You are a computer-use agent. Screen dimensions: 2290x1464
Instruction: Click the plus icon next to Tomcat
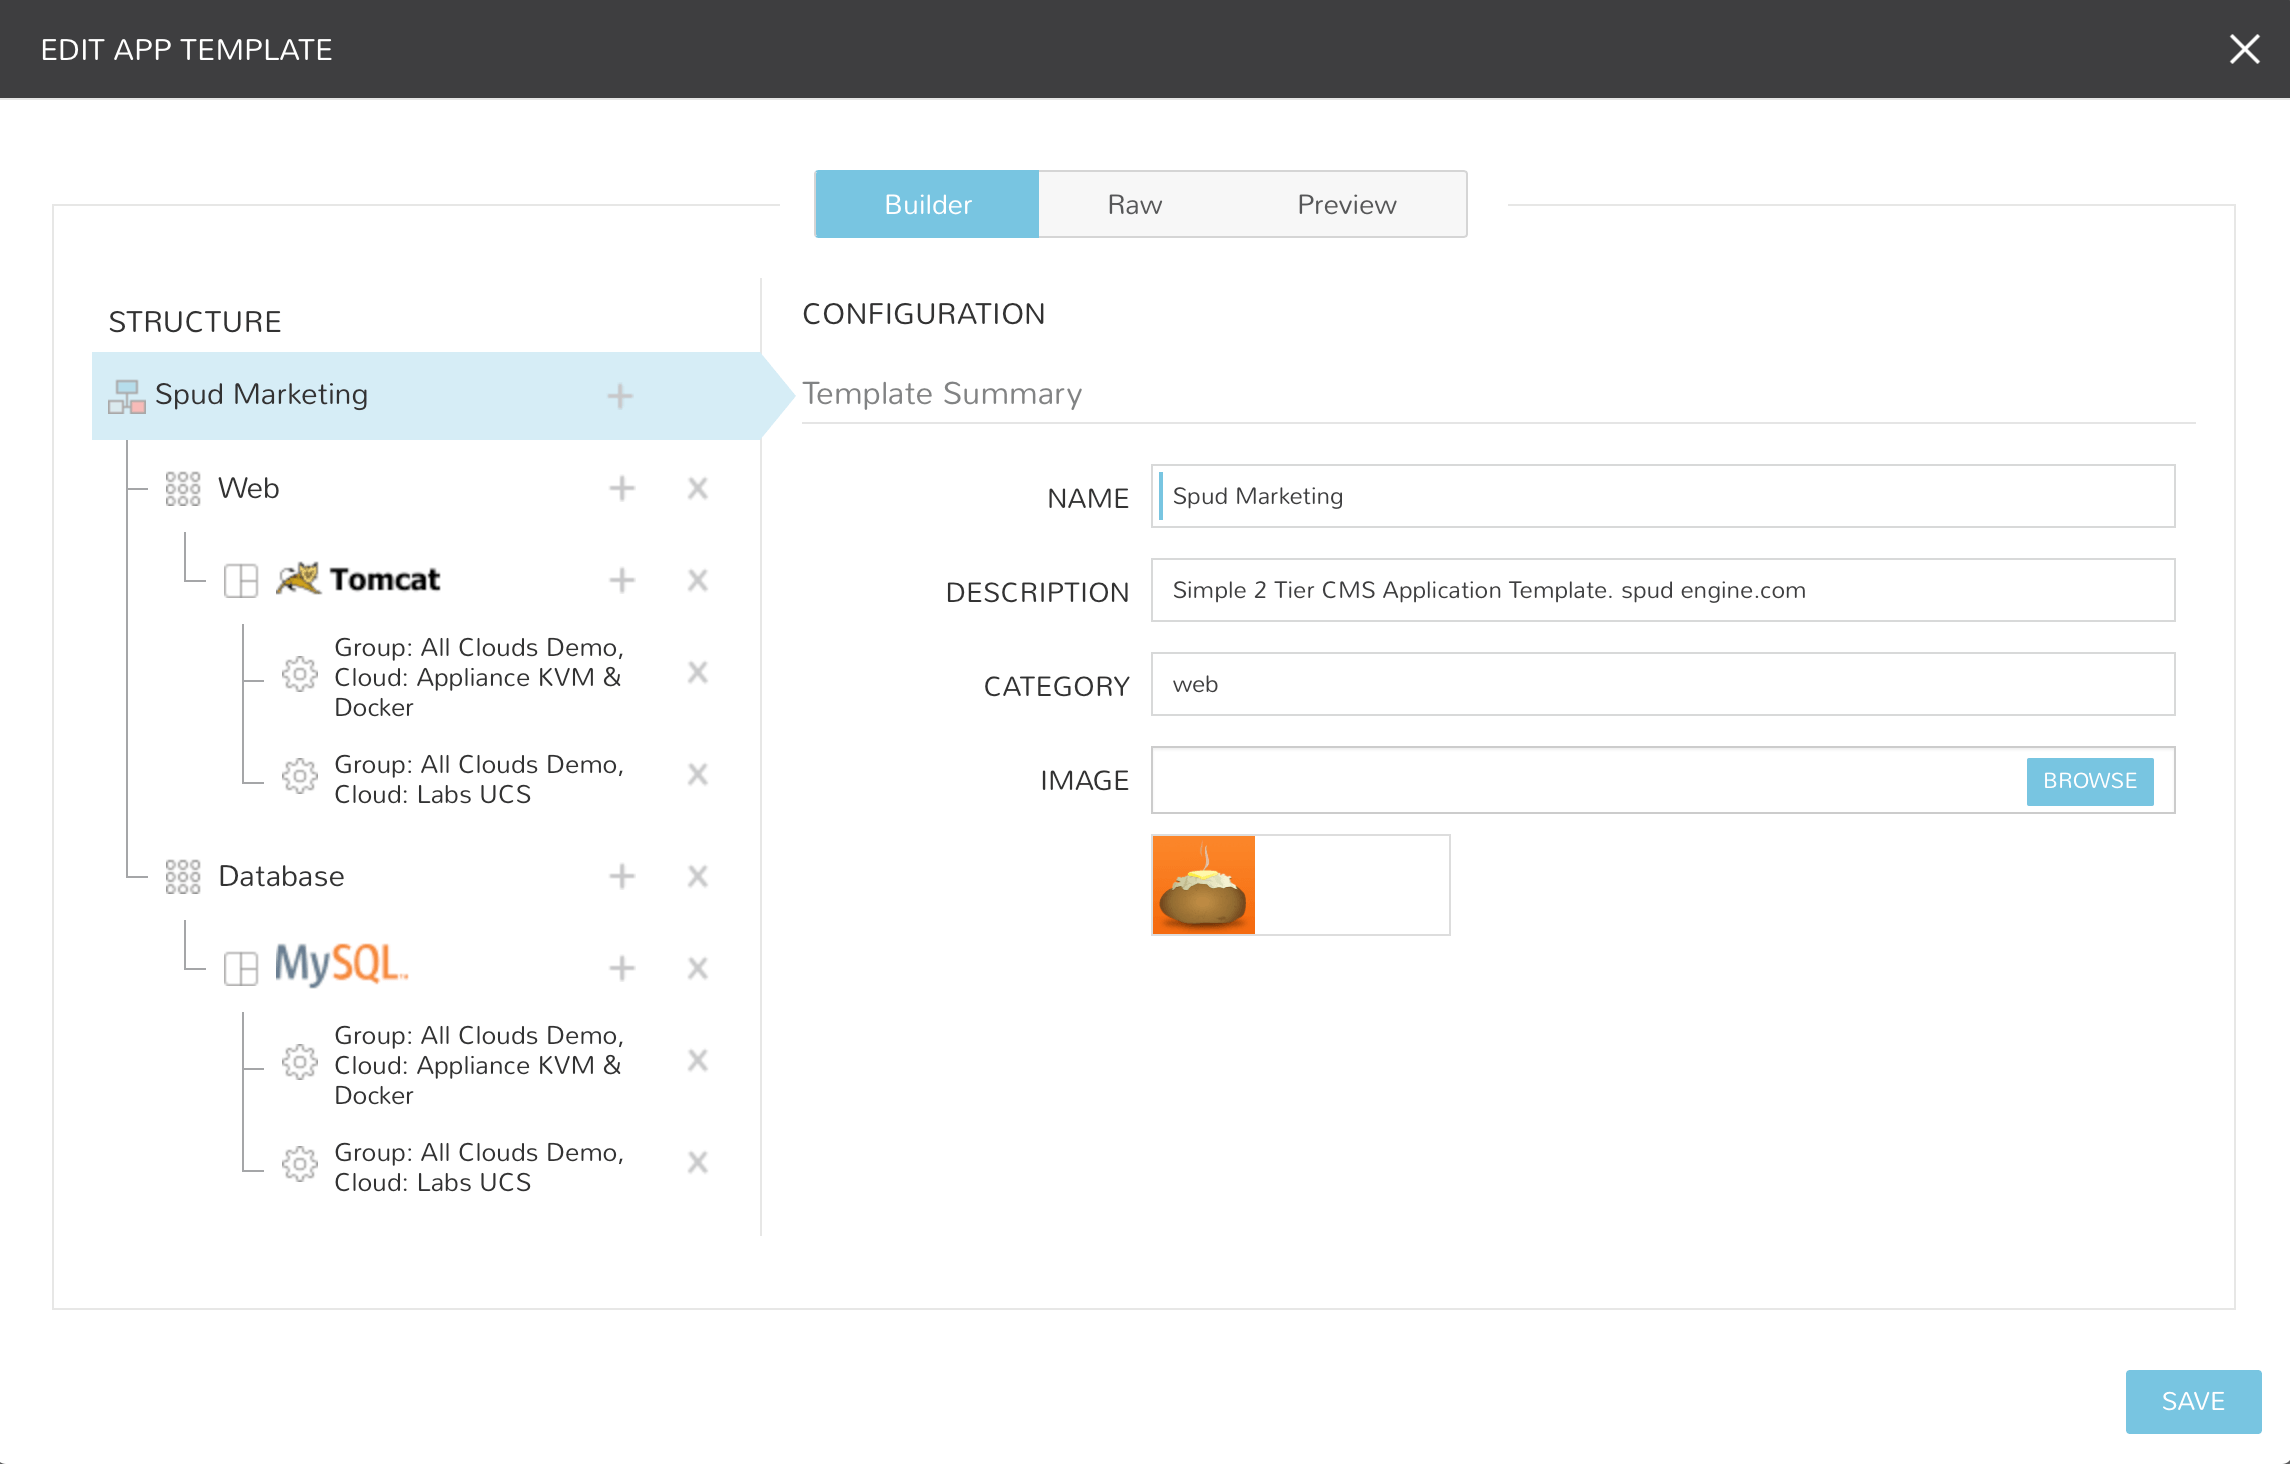pos(622,580)
